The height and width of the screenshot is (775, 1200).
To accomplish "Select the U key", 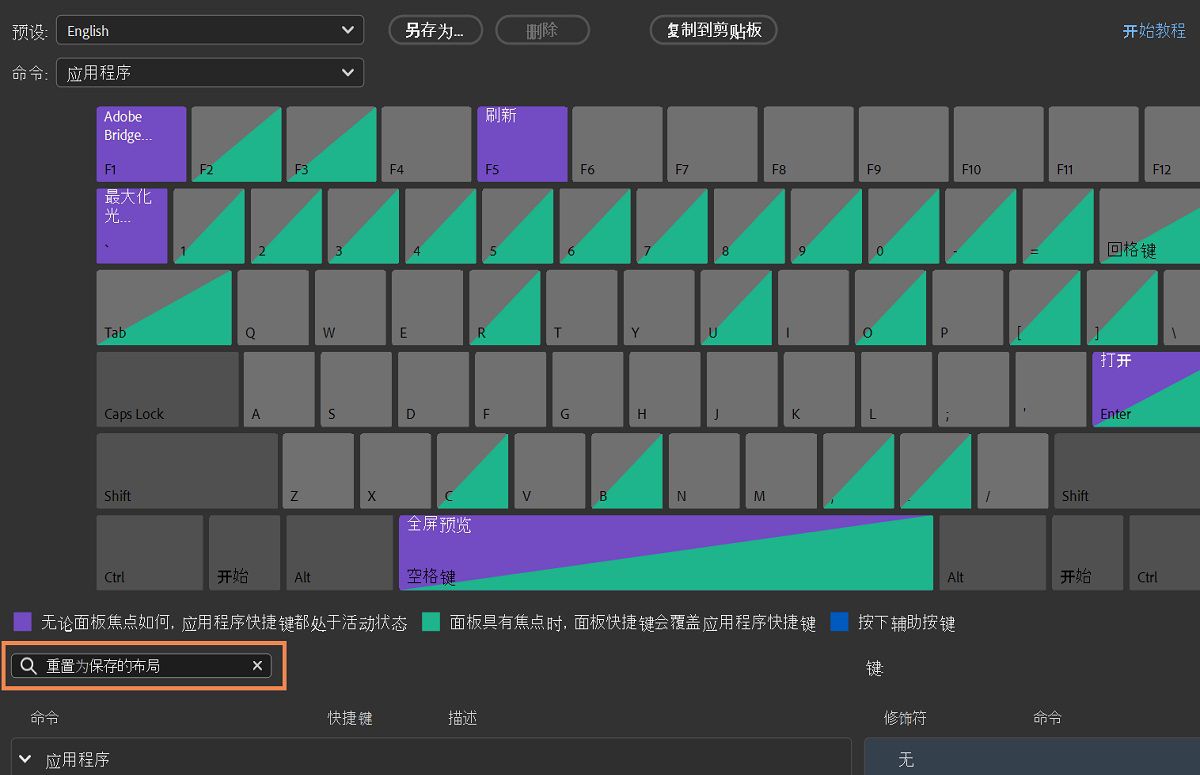I will 736,308.
